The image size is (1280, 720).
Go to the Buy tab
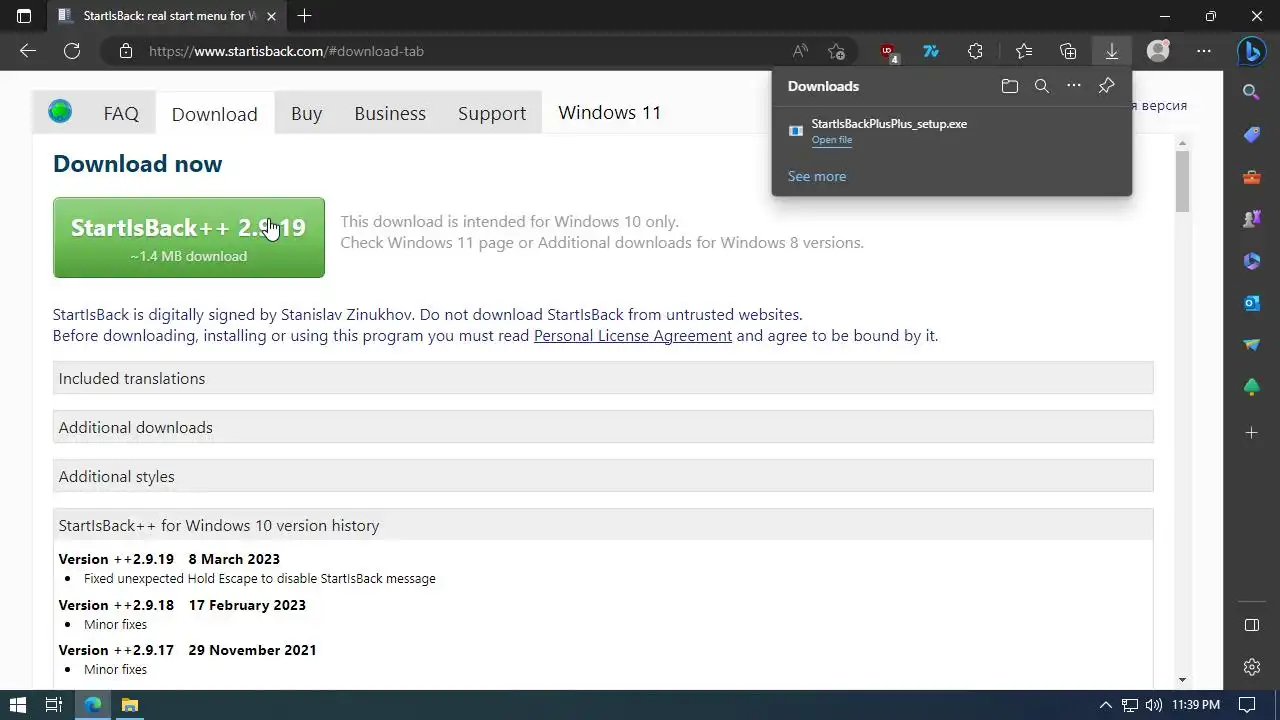click(306, 113)
